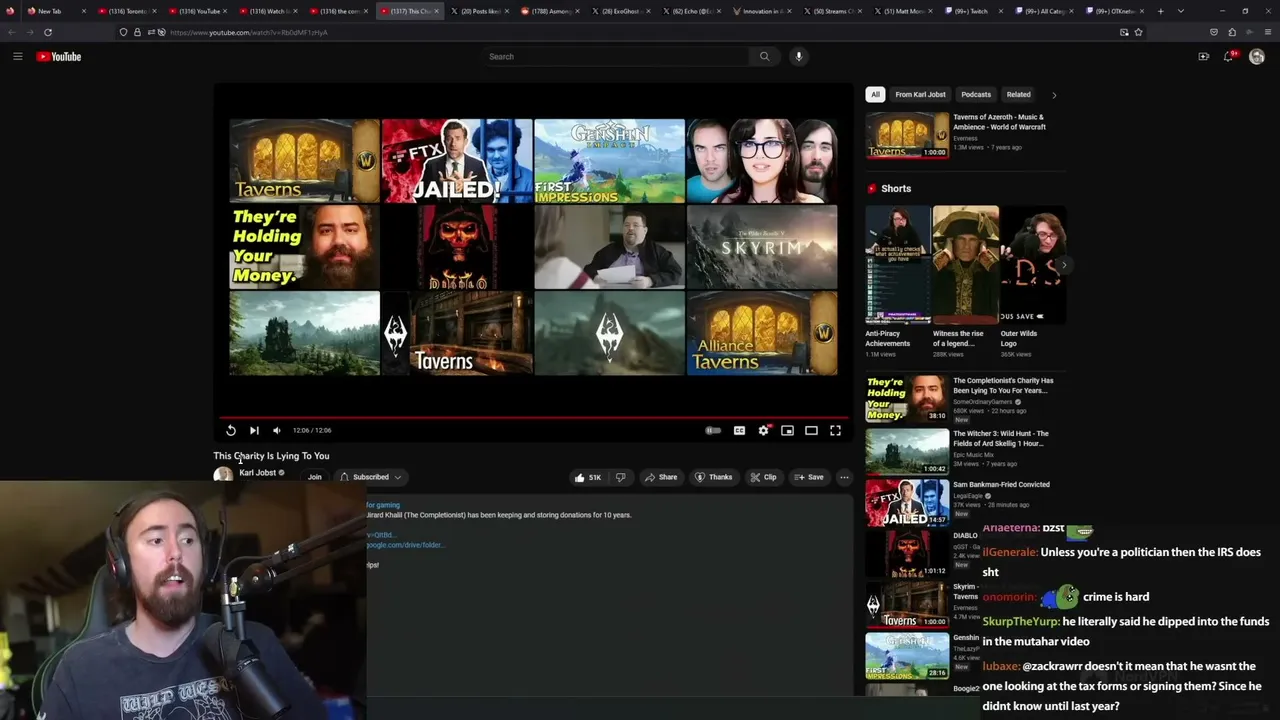The height and width of the screenshot is (720, 1280).
Task: Open the player settings gear
Action: pos(764,430)
